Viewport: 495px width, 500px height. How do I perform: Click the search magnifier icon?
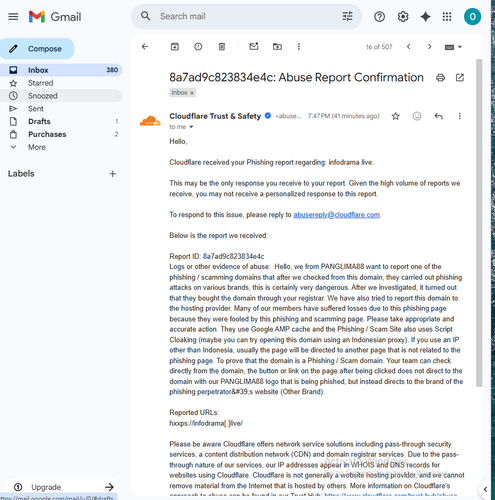pyautogui.click(x=145, y=16)
